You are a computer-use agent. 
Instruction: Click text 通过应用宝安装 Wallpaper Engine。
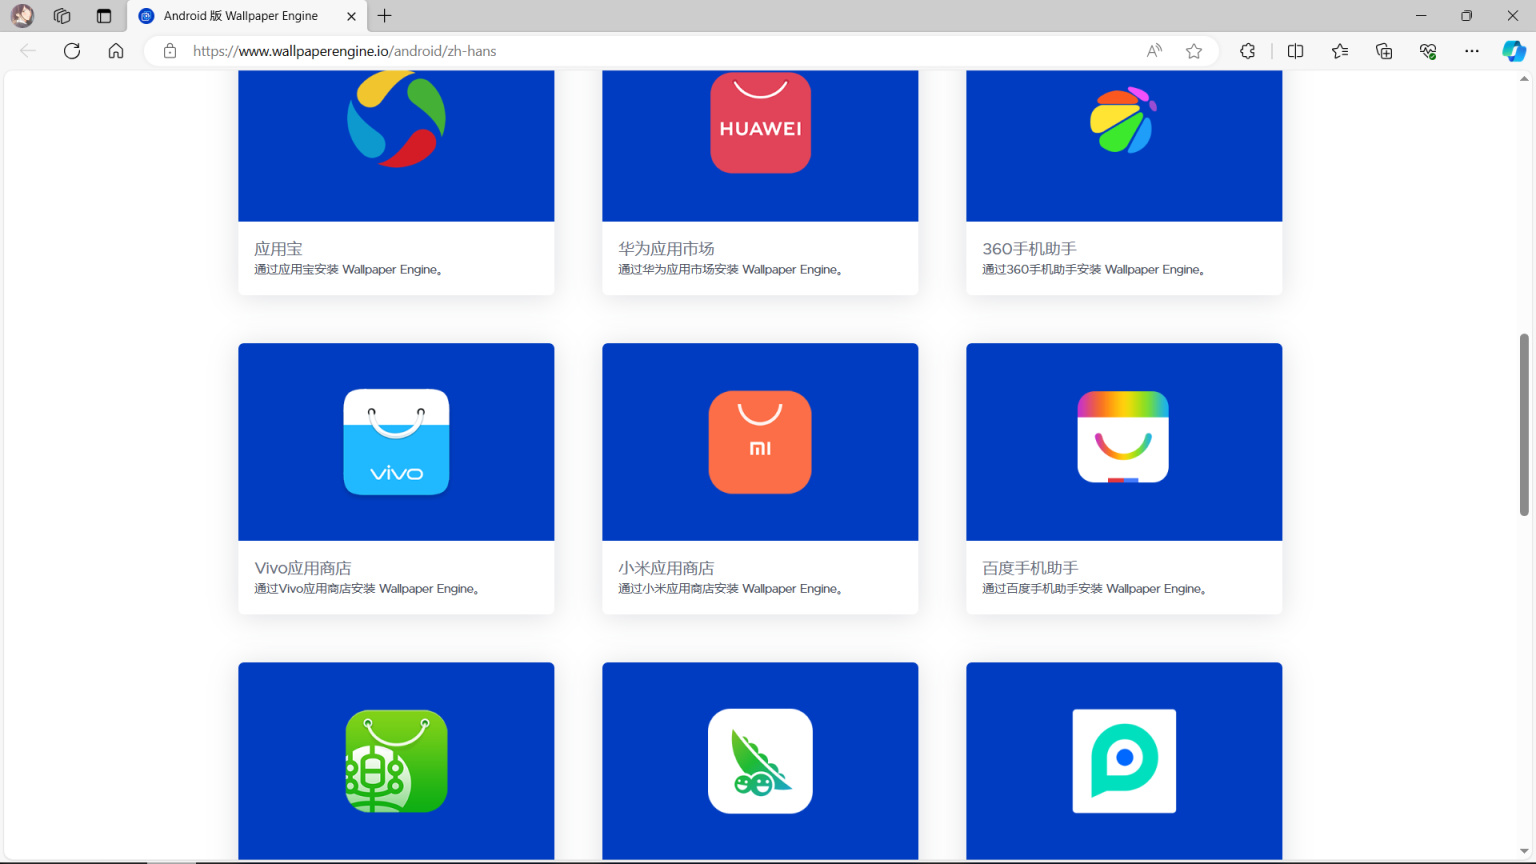[x=348, y=270]
